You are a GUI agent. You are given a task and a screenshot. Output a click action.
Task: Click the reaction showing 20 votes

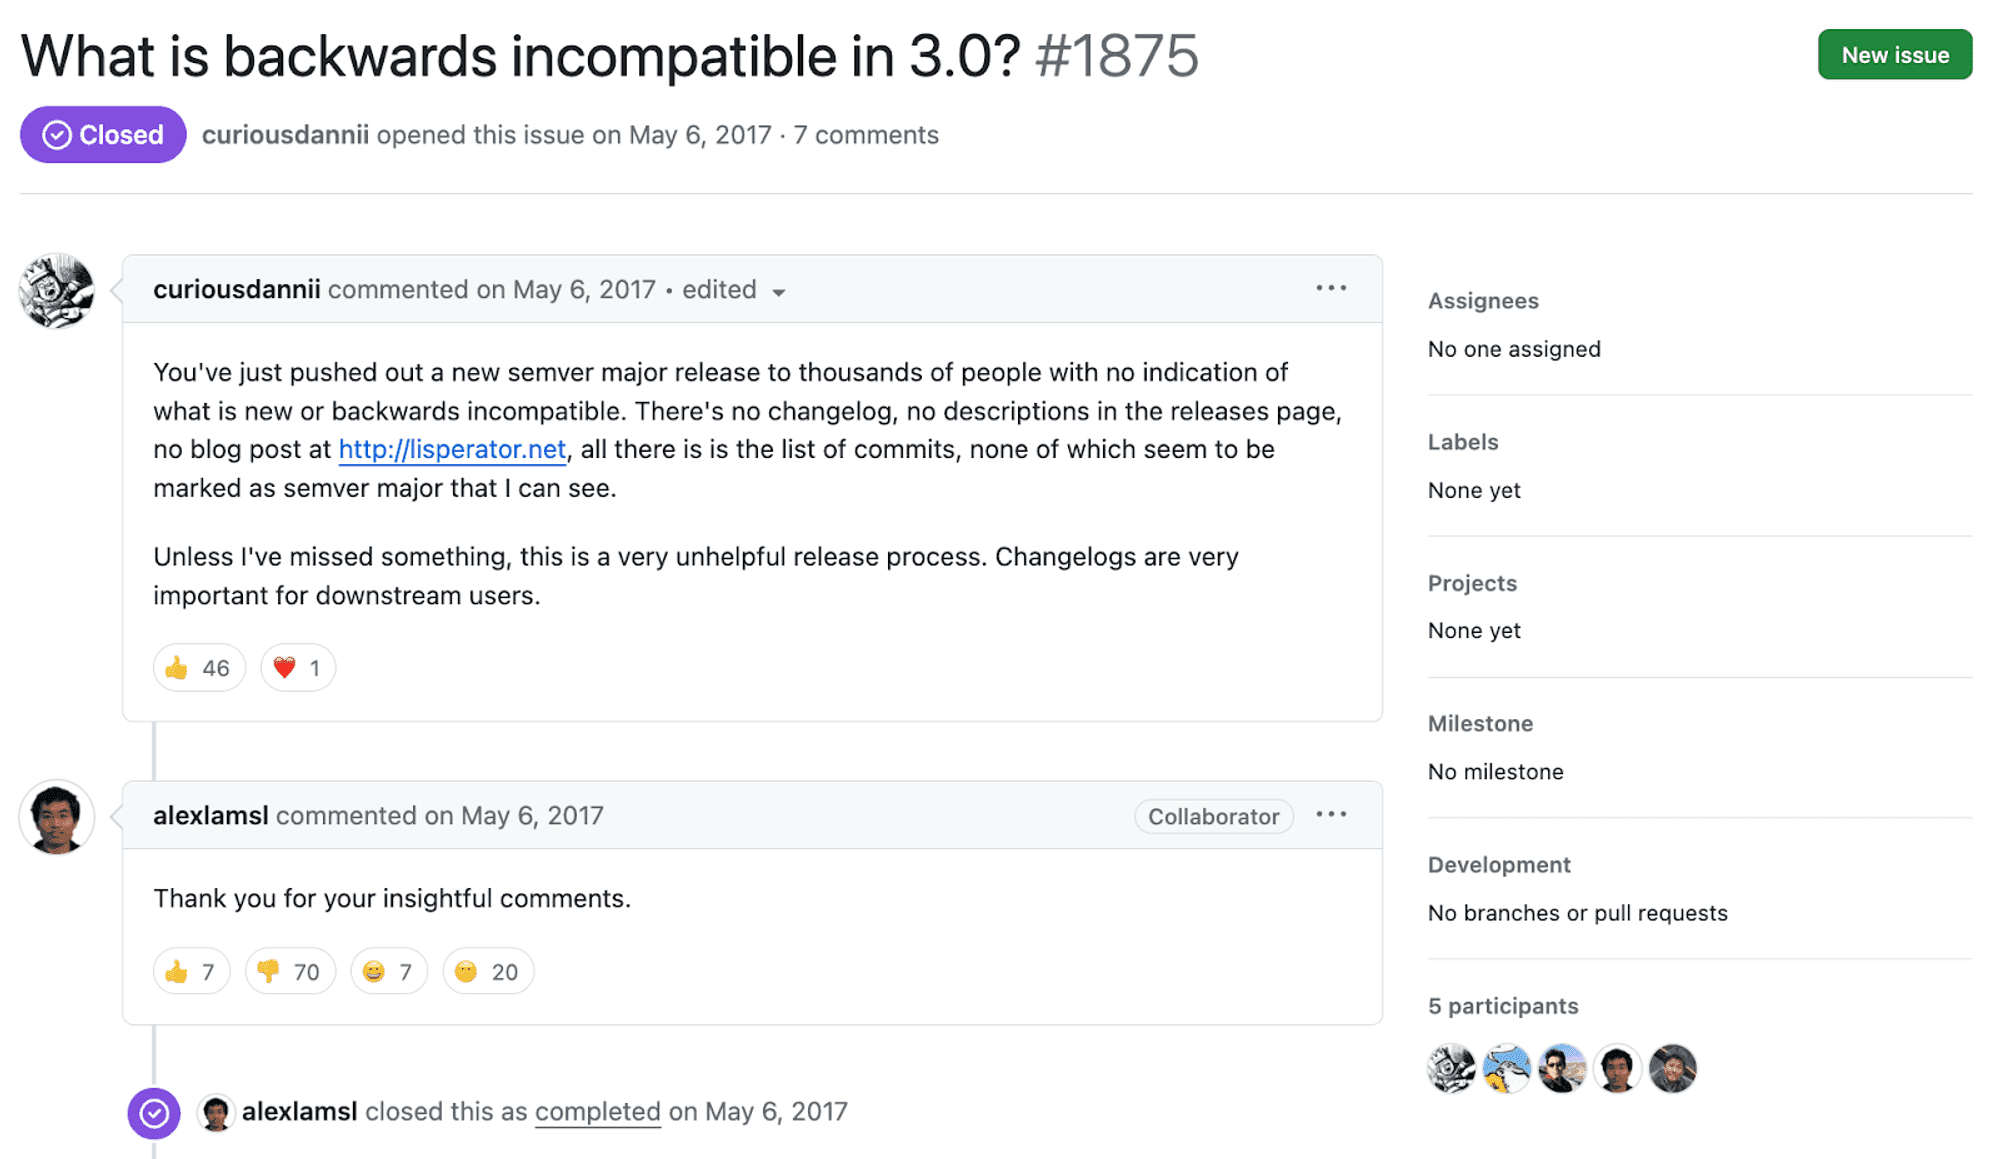[487, 972]
